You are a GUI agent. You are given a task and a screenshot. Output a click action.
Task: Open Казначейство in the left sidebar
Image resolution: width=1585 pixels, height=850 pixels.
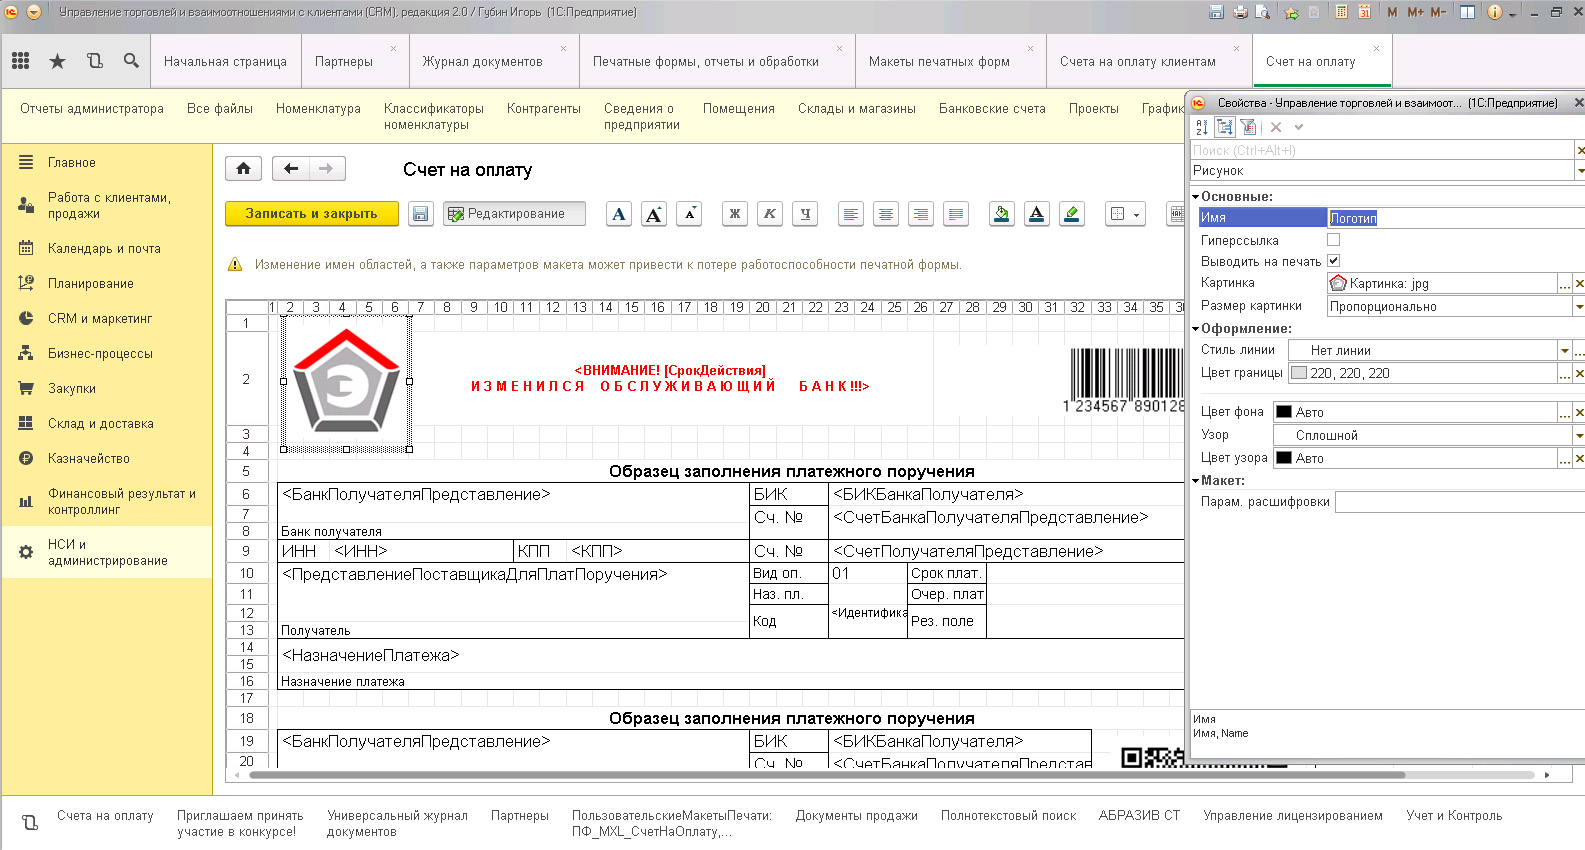(88, 459)
